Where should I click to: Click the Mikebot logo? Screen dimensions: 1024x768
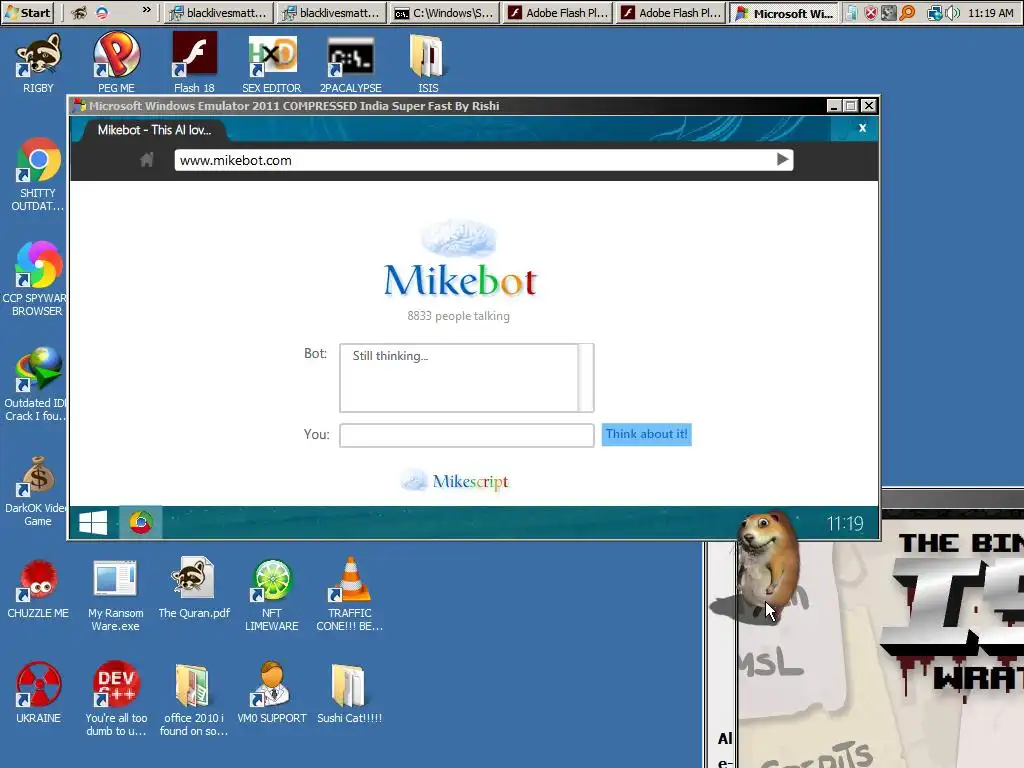(460, 260)
